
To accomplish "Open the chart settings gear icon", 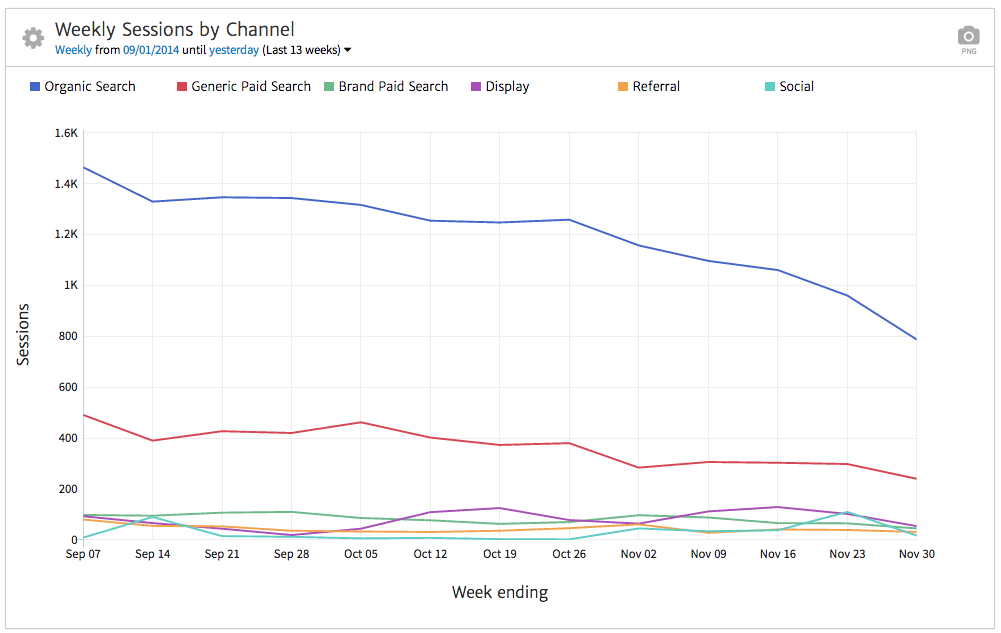I will (x=33, y=38).
